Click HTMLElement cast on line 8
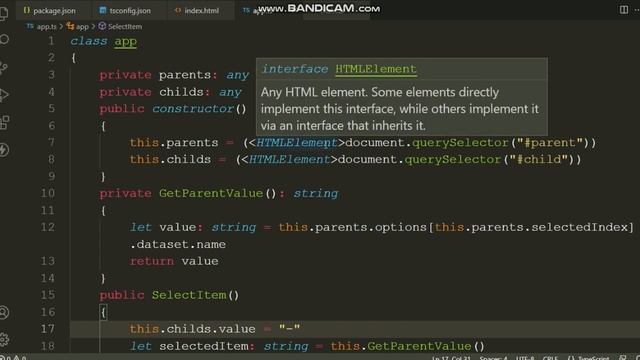Image resolution: width=640 pixels, height=360 pixels. [289, 160]
